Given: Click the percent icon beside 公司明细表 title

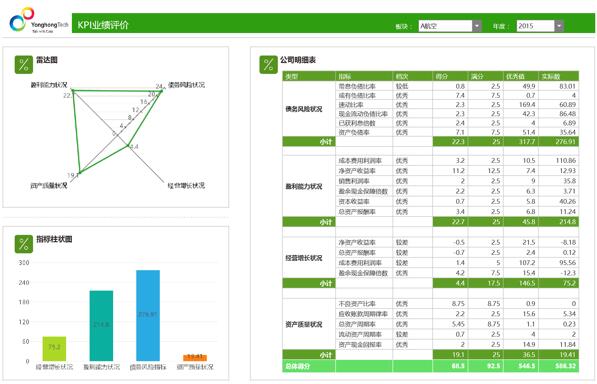Looking at the screenshot, I should pos(268,64).
